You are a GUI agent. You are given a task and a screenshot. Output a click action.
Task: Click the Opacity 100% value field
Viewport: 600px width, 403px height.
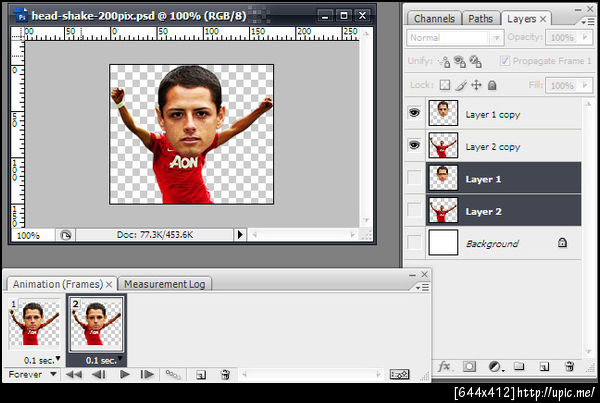(x=562, y=38)
